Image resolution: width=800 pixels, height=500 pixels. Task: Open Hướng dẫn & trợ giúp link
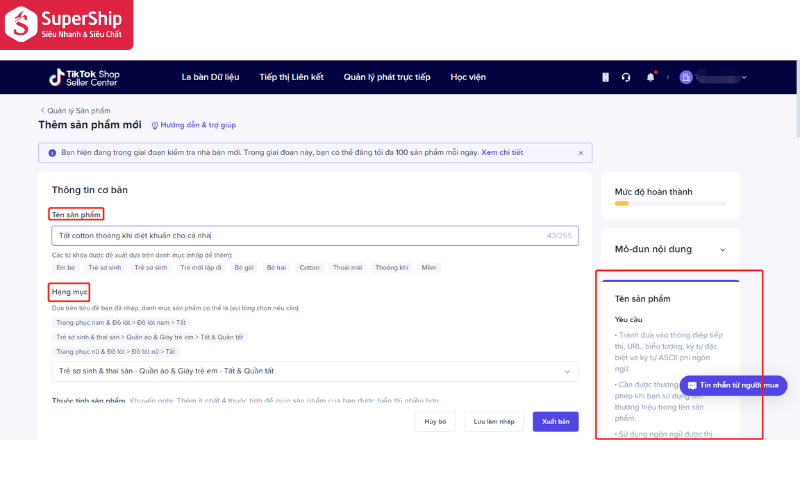click(x=194, y=125)
